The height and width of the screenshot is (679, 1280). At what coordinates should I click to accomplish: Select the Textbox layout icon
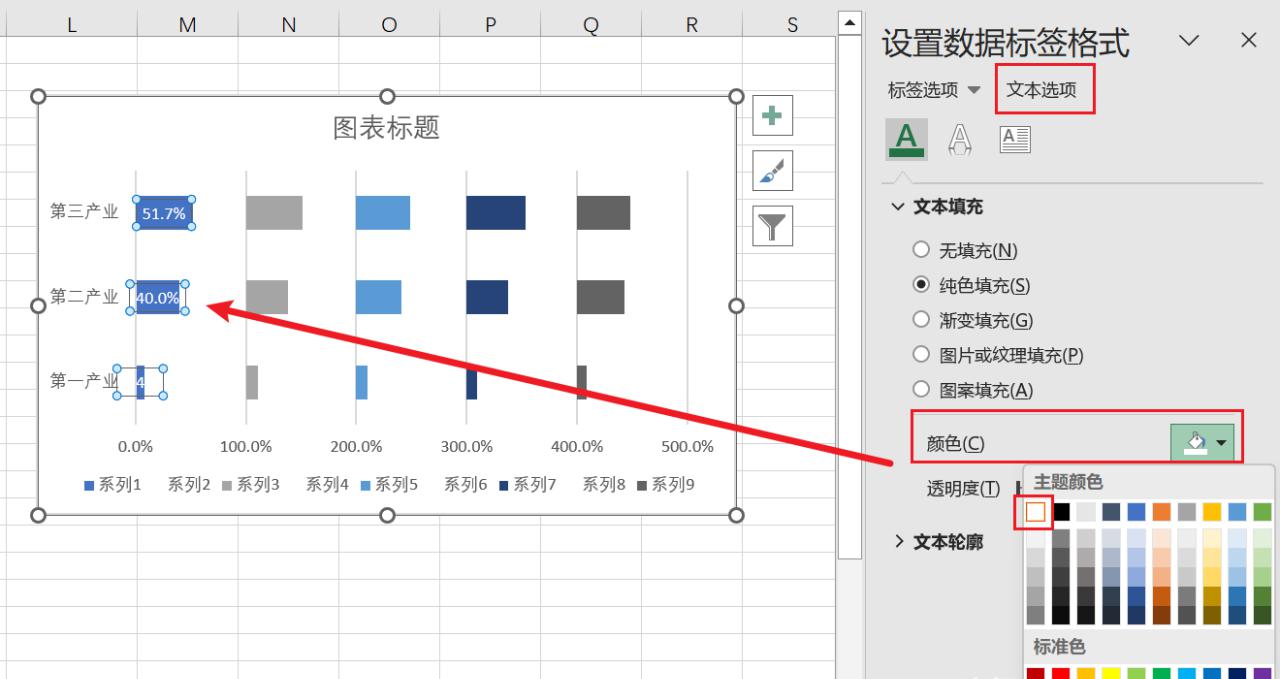tap(1015, 140)
